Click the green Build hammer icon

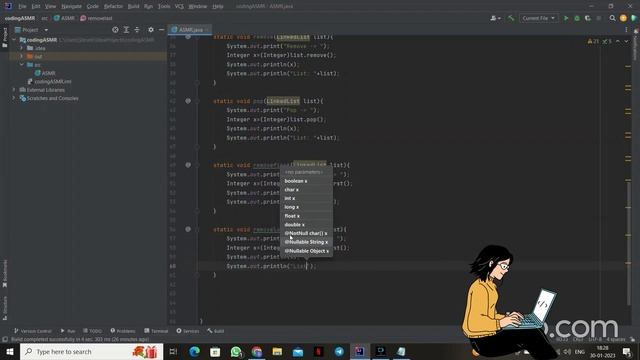[x=511, y=18]
